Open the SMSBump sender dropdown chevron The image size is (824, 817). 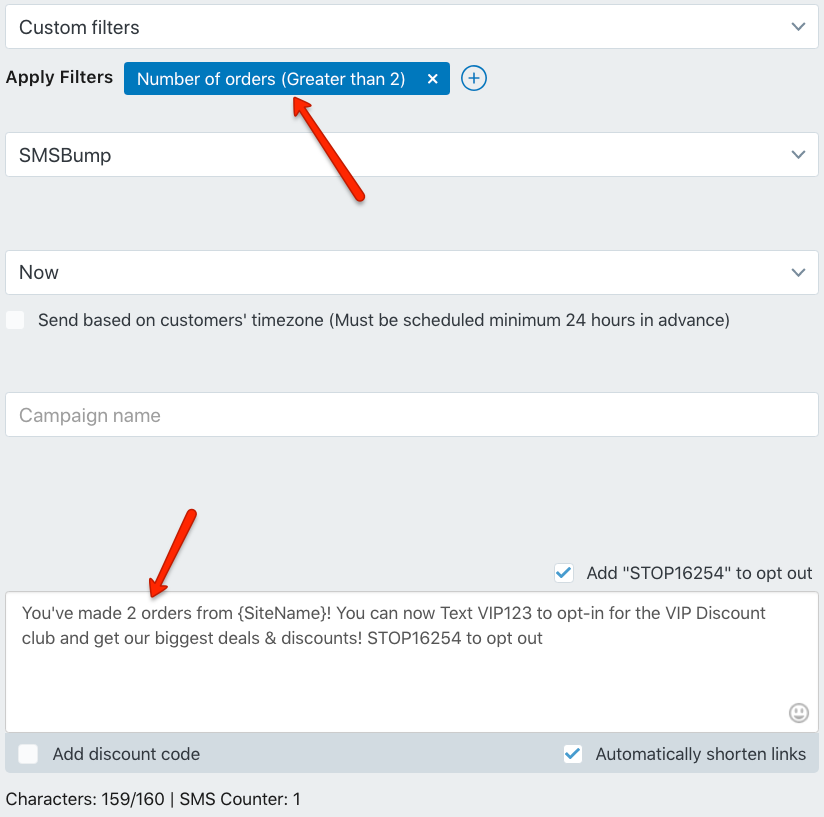(798, 154)
